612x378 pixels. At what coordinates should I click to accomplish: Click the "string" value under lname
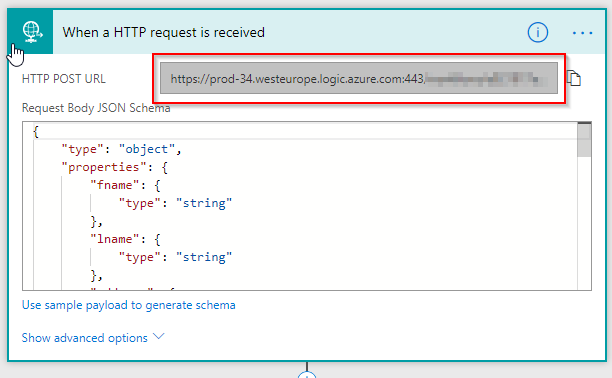click(x=204, y=257)
